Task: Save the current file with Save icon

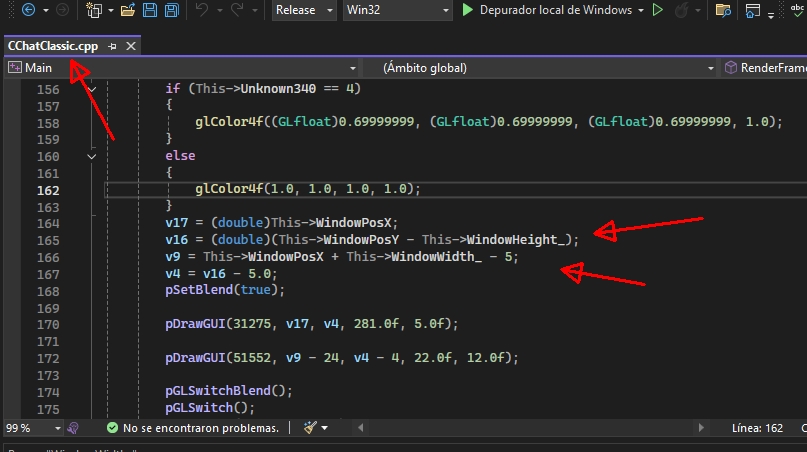Action: click(150, 10)
